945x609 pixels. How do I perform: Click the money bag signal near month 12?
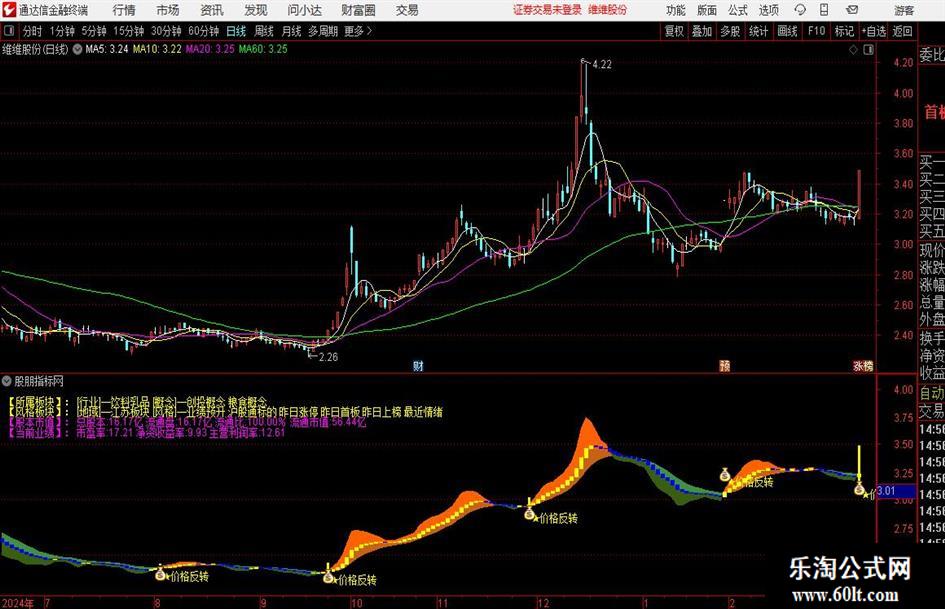pyautogui.click(x=529, y=514)
